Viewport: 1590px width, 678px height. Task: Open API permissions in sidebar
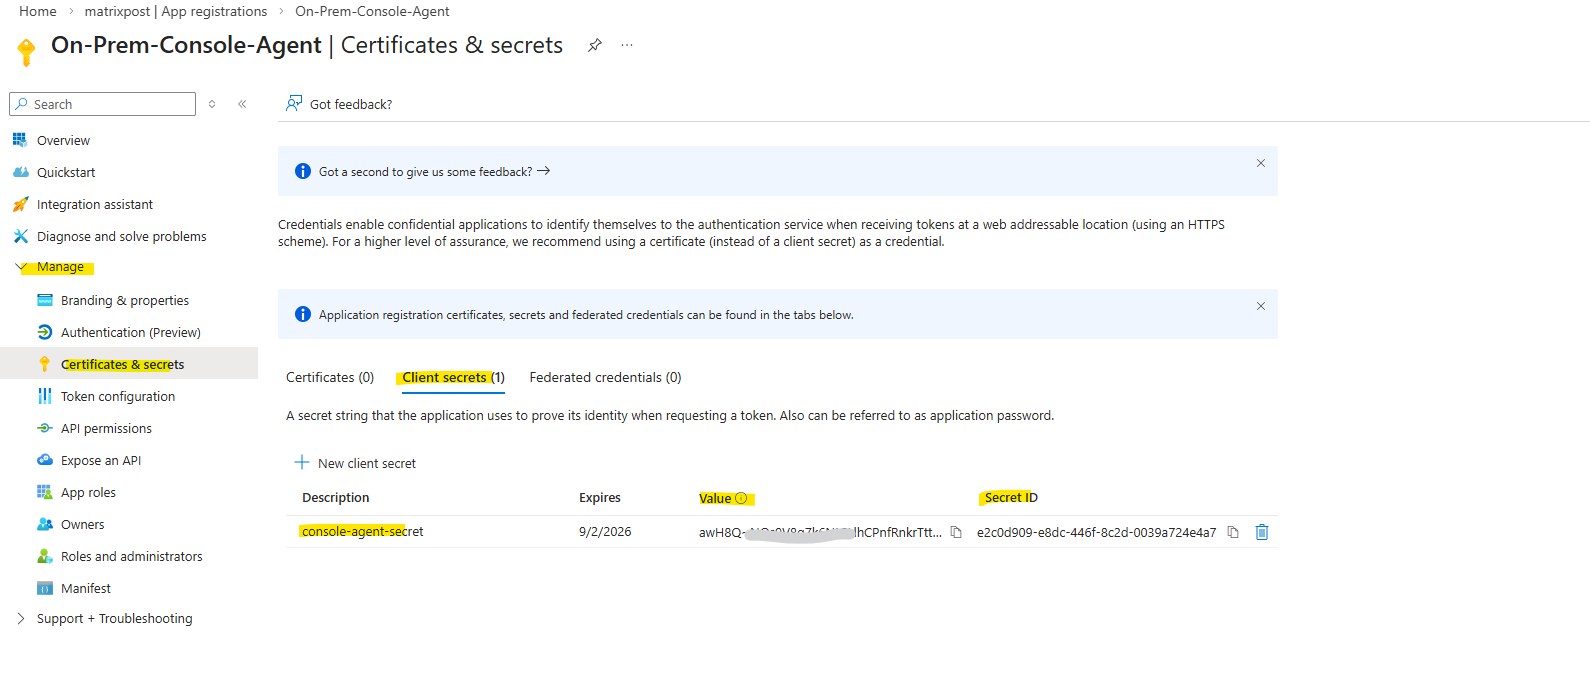[106, 428]
